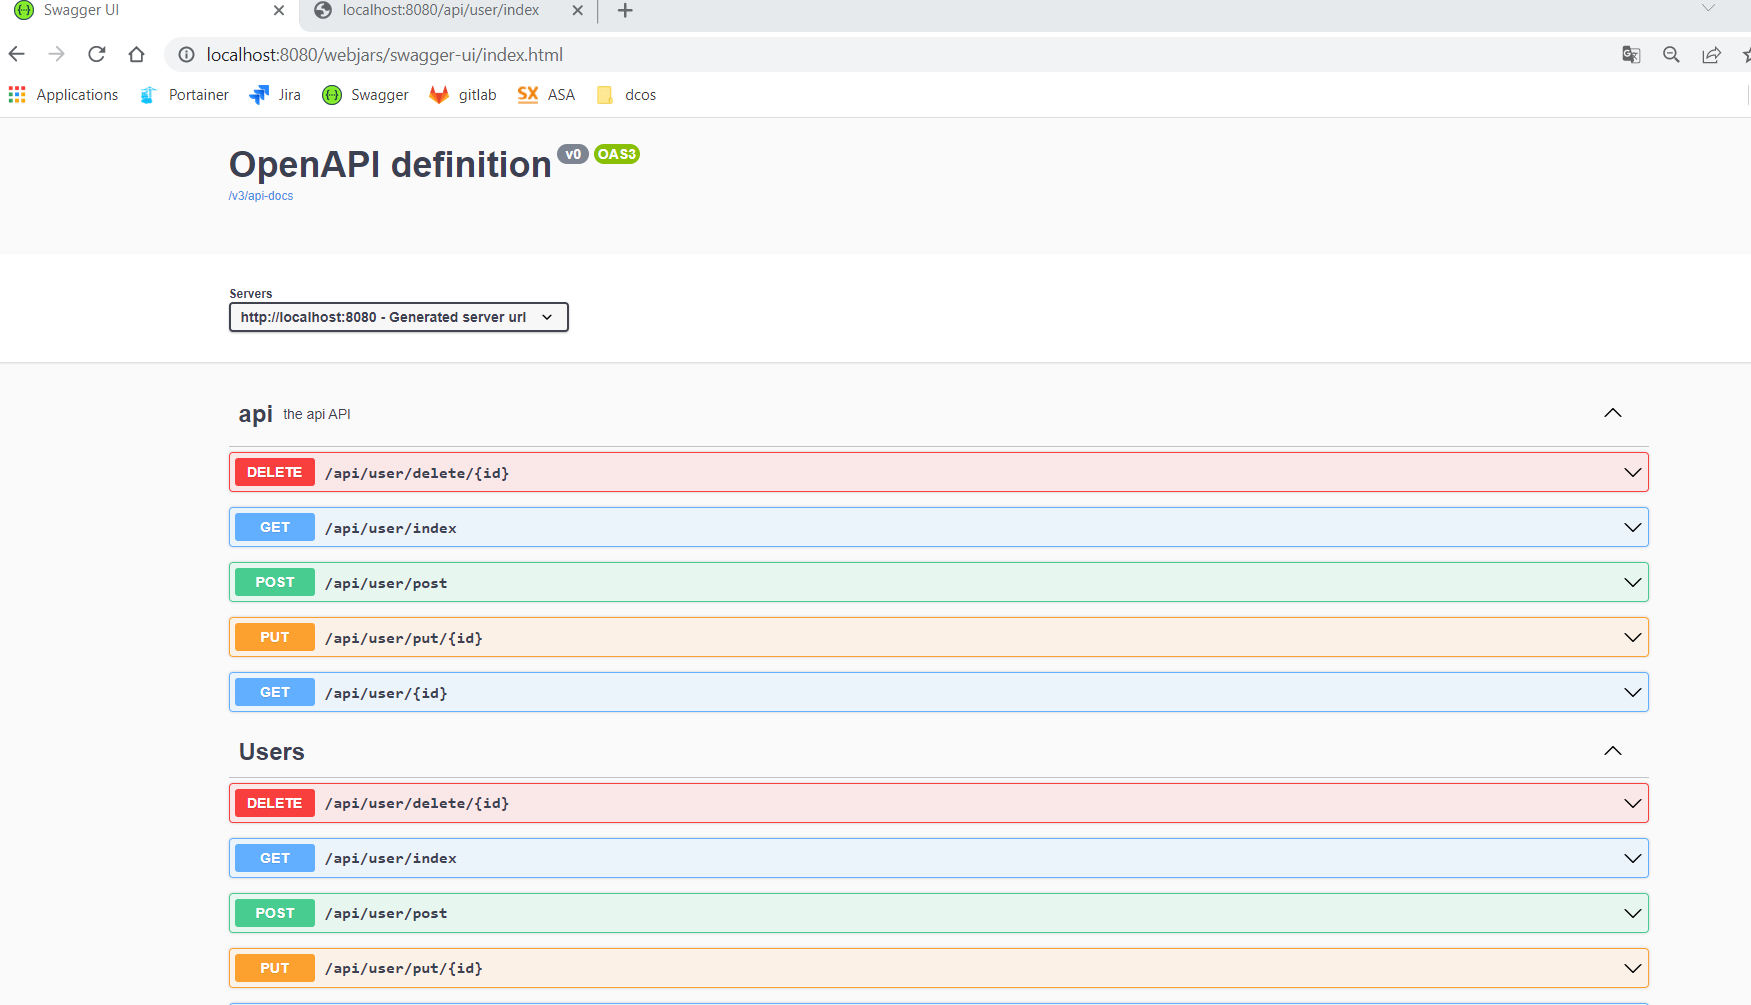View site info icon in address bar
1751x1005 pixels.
point(186,55)
